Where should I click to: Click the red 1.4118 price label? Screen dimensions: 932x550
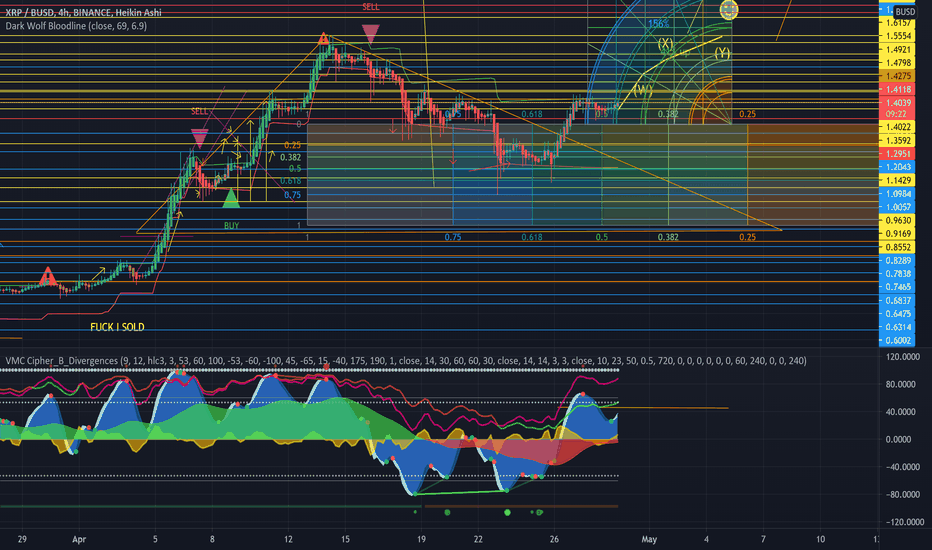click(898, 89)
